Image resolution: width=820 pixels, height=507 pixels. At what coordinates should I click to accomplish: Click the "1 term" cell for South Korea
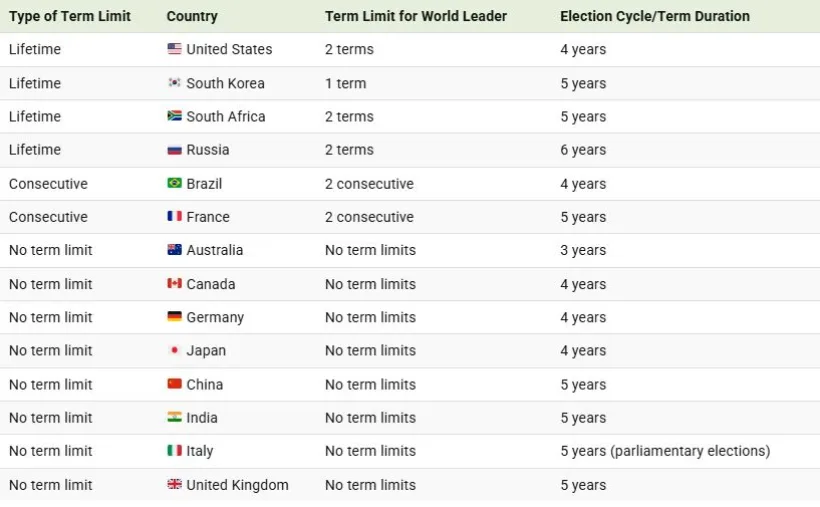tap(345, 83)
